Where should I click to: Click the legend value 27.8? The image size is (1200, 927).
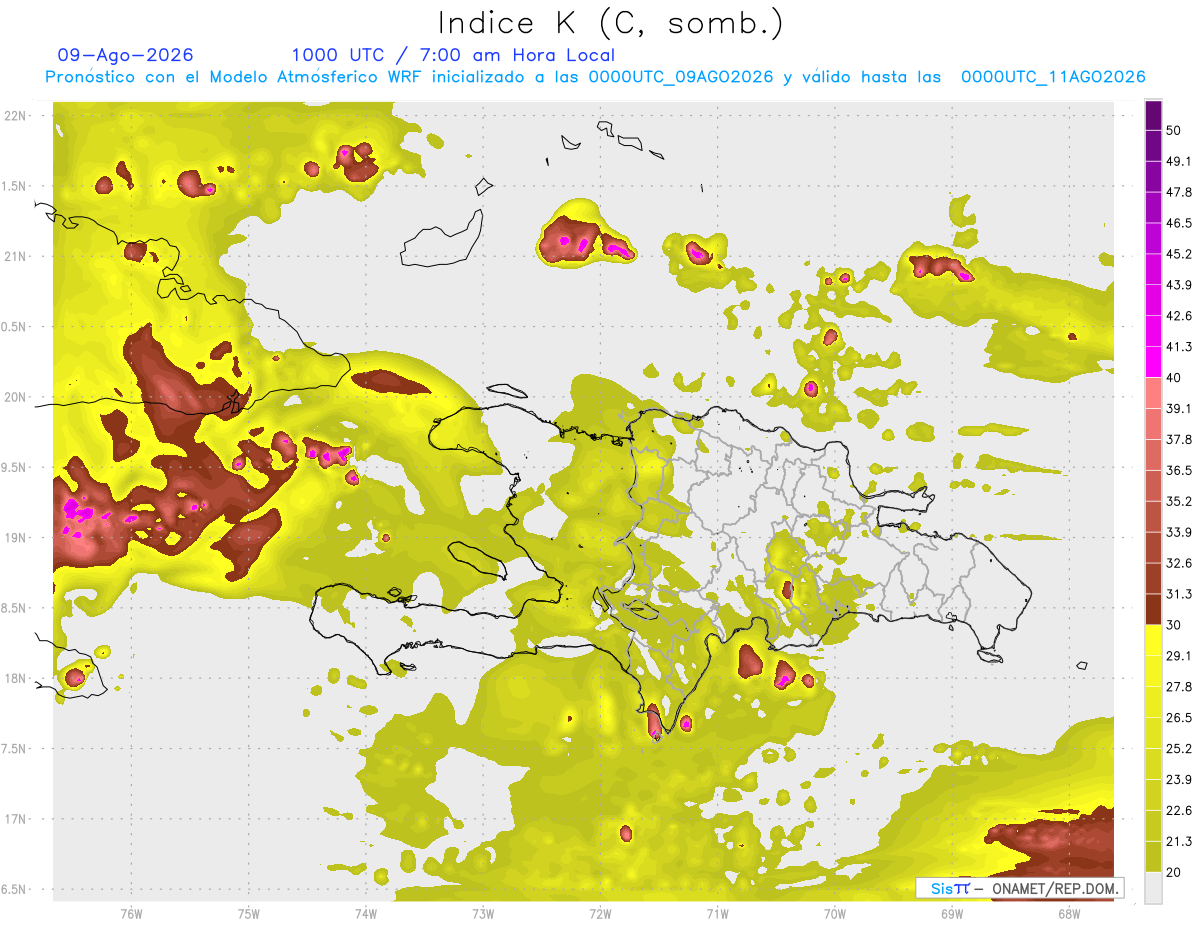[1178, 686]
